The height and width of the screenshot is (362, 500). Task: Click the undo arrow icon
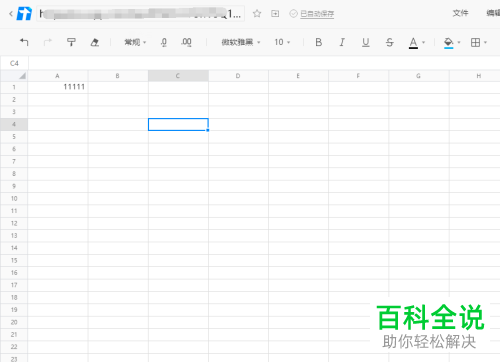point(24,42)
